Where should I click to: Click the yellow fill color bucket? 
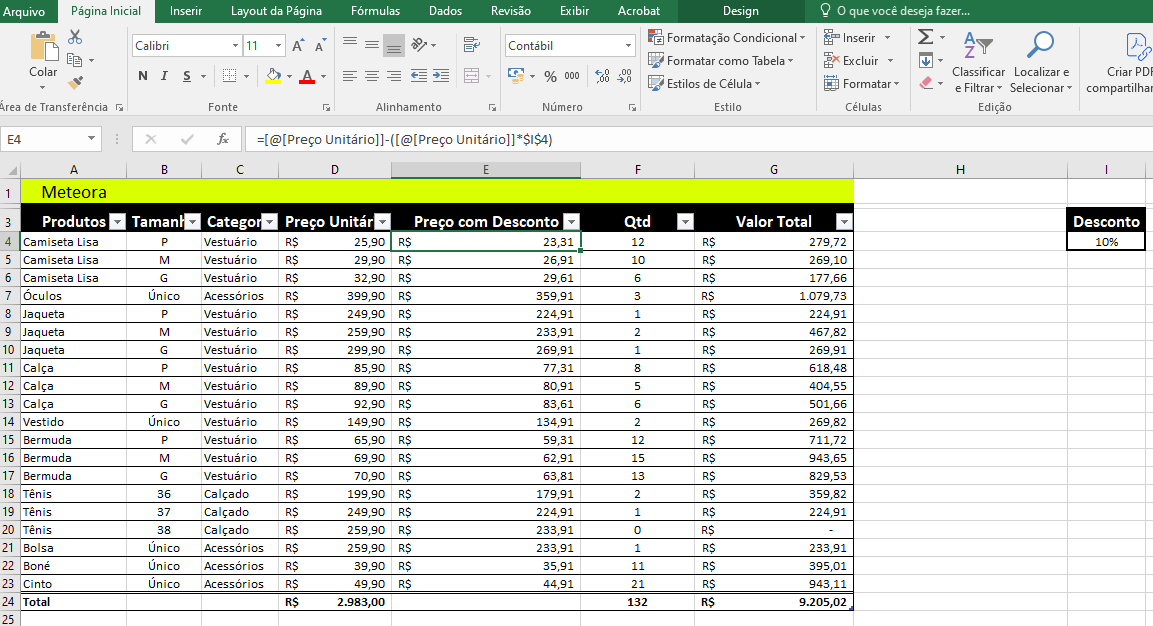[x=273, y=76]
